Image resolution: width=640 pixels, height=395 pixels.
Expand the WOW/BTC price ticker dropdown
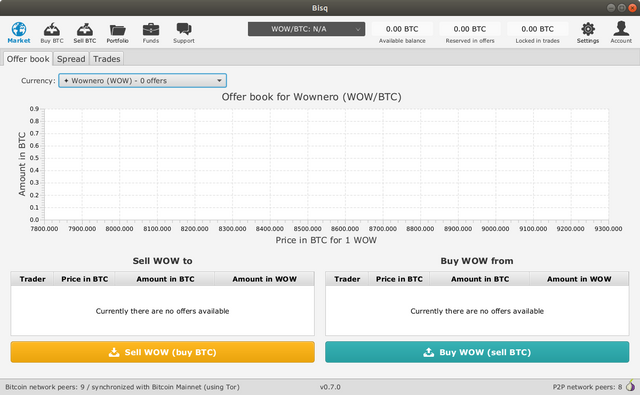tap(306, 29)
